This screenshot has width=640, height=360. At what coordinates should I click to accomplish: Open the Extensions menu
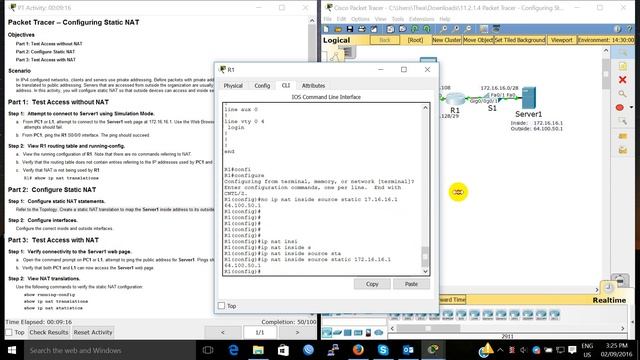click(x=422, y=19)
